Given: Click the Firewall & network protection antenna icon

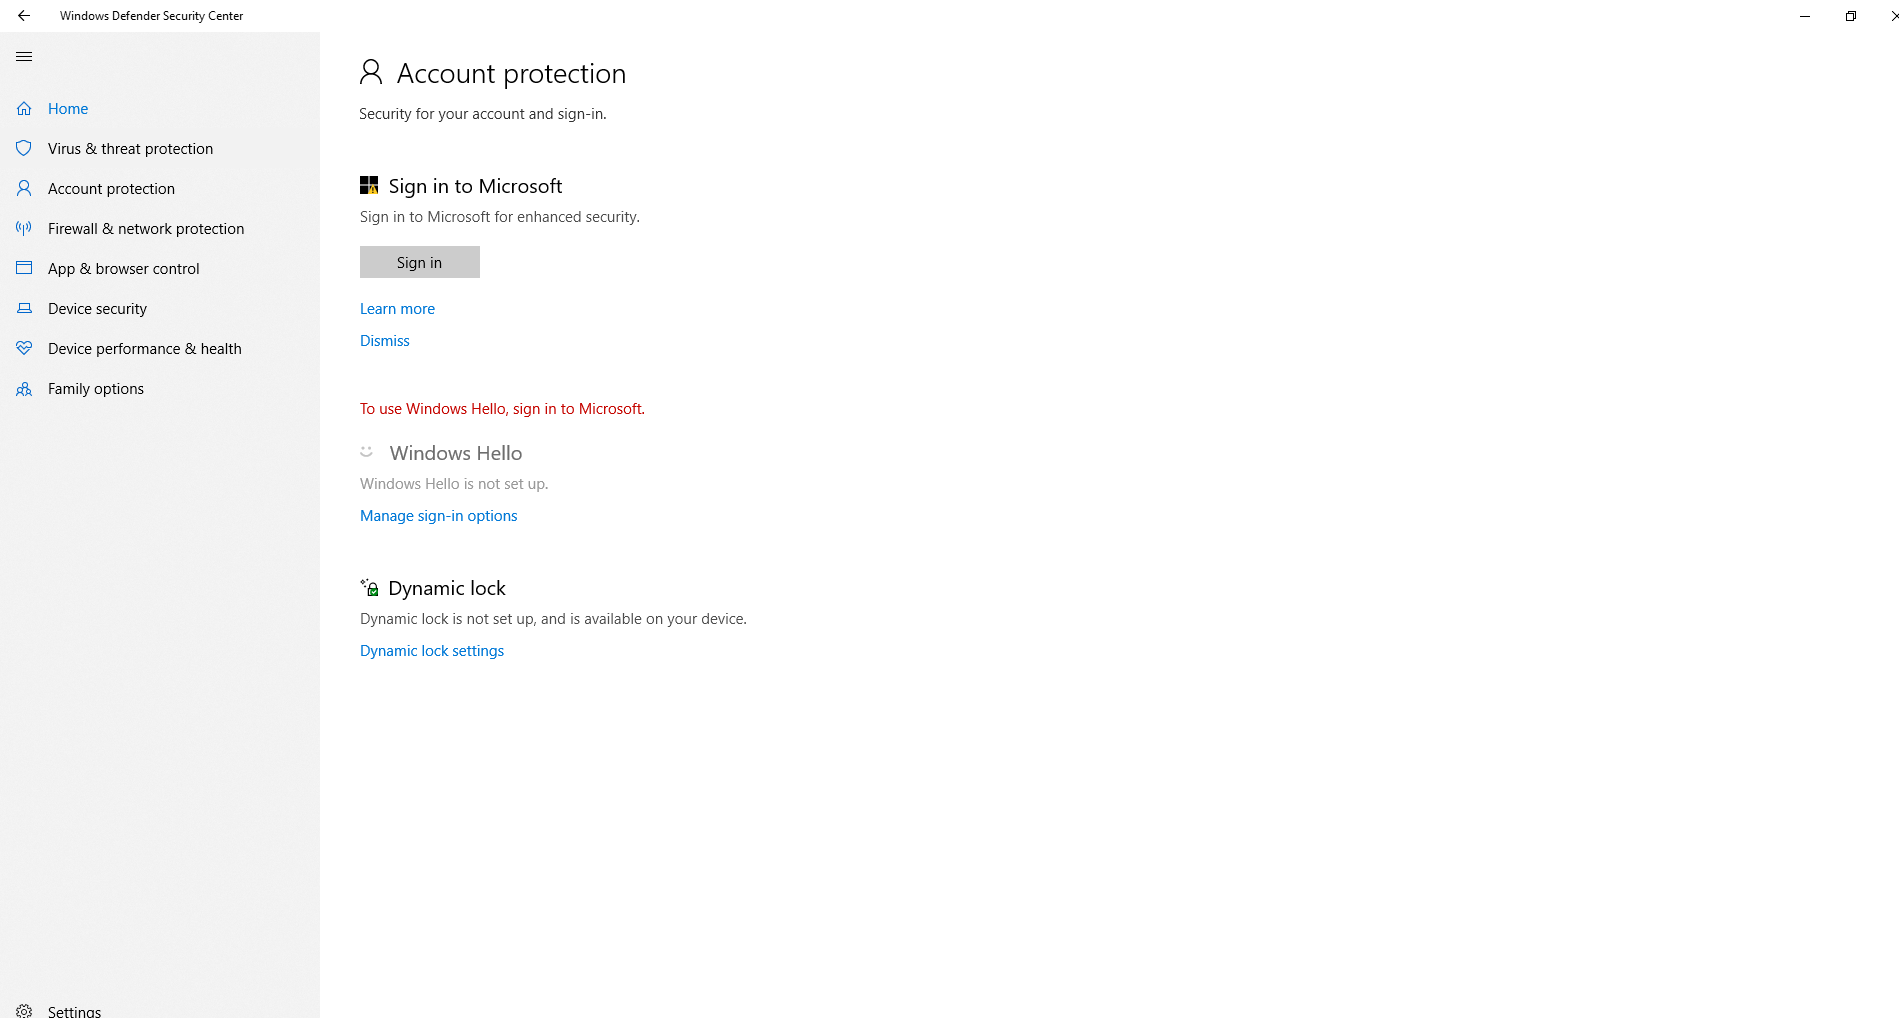Looking at the screenshot, I should (24, 228).
